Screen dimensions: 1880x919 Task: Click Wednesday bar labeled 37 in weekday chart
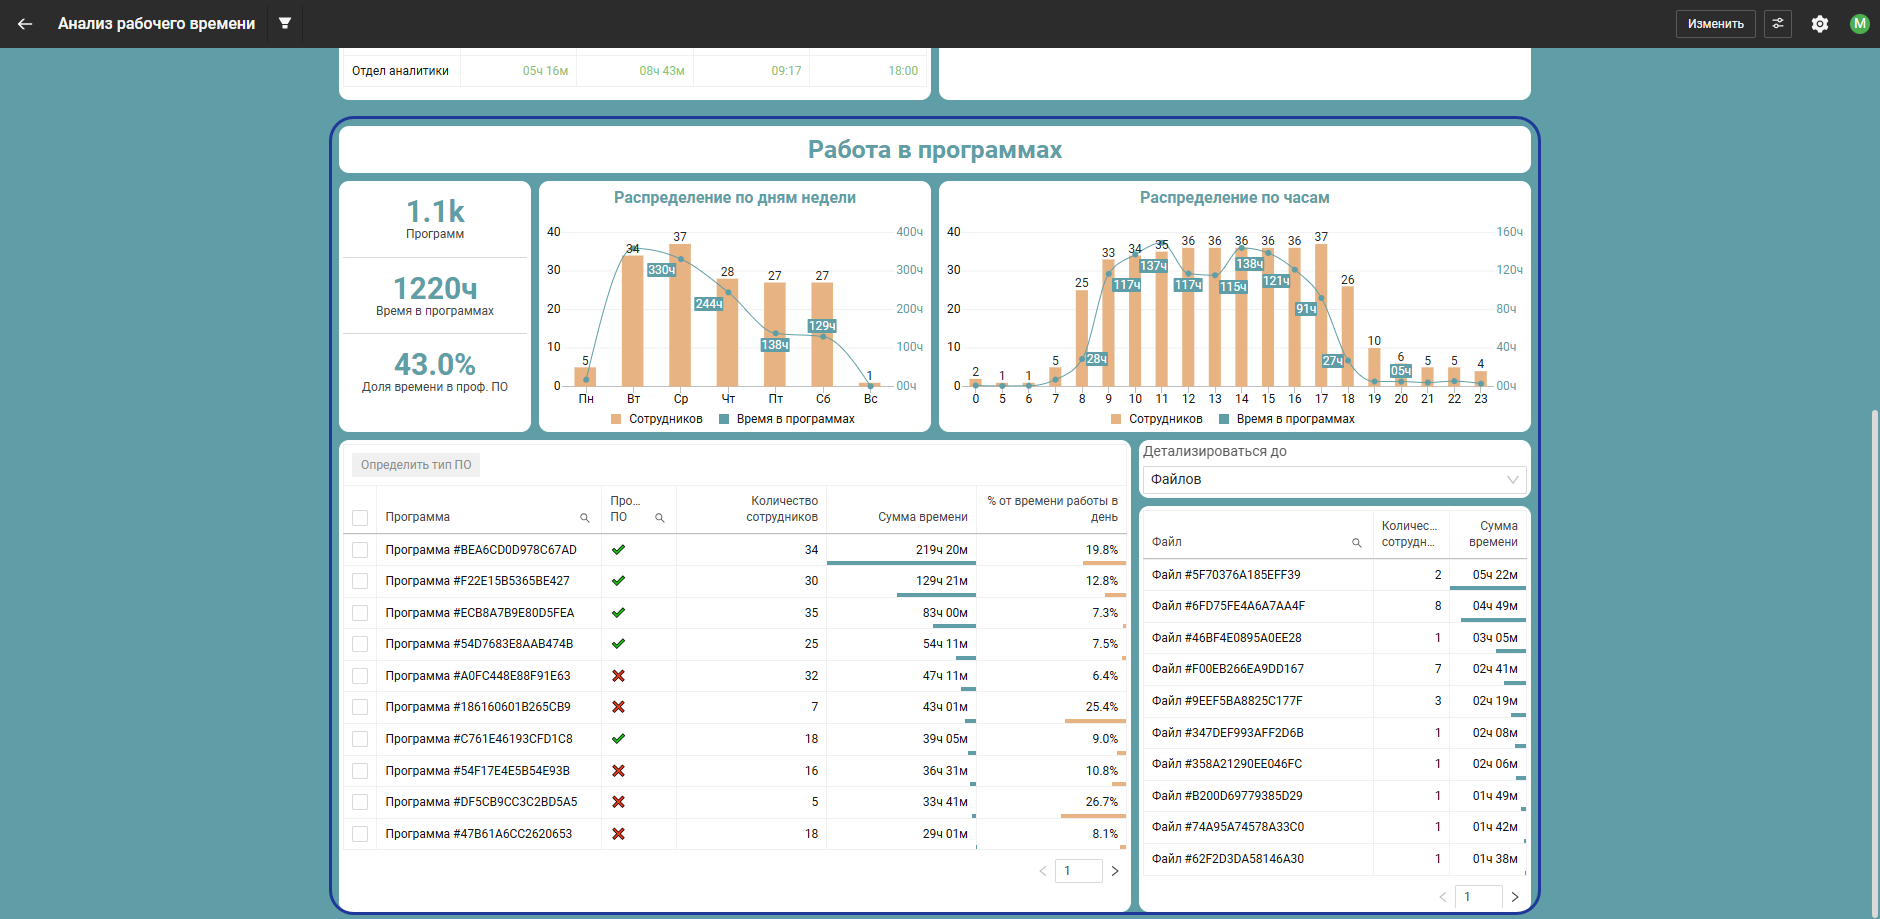tap(680, 315)
